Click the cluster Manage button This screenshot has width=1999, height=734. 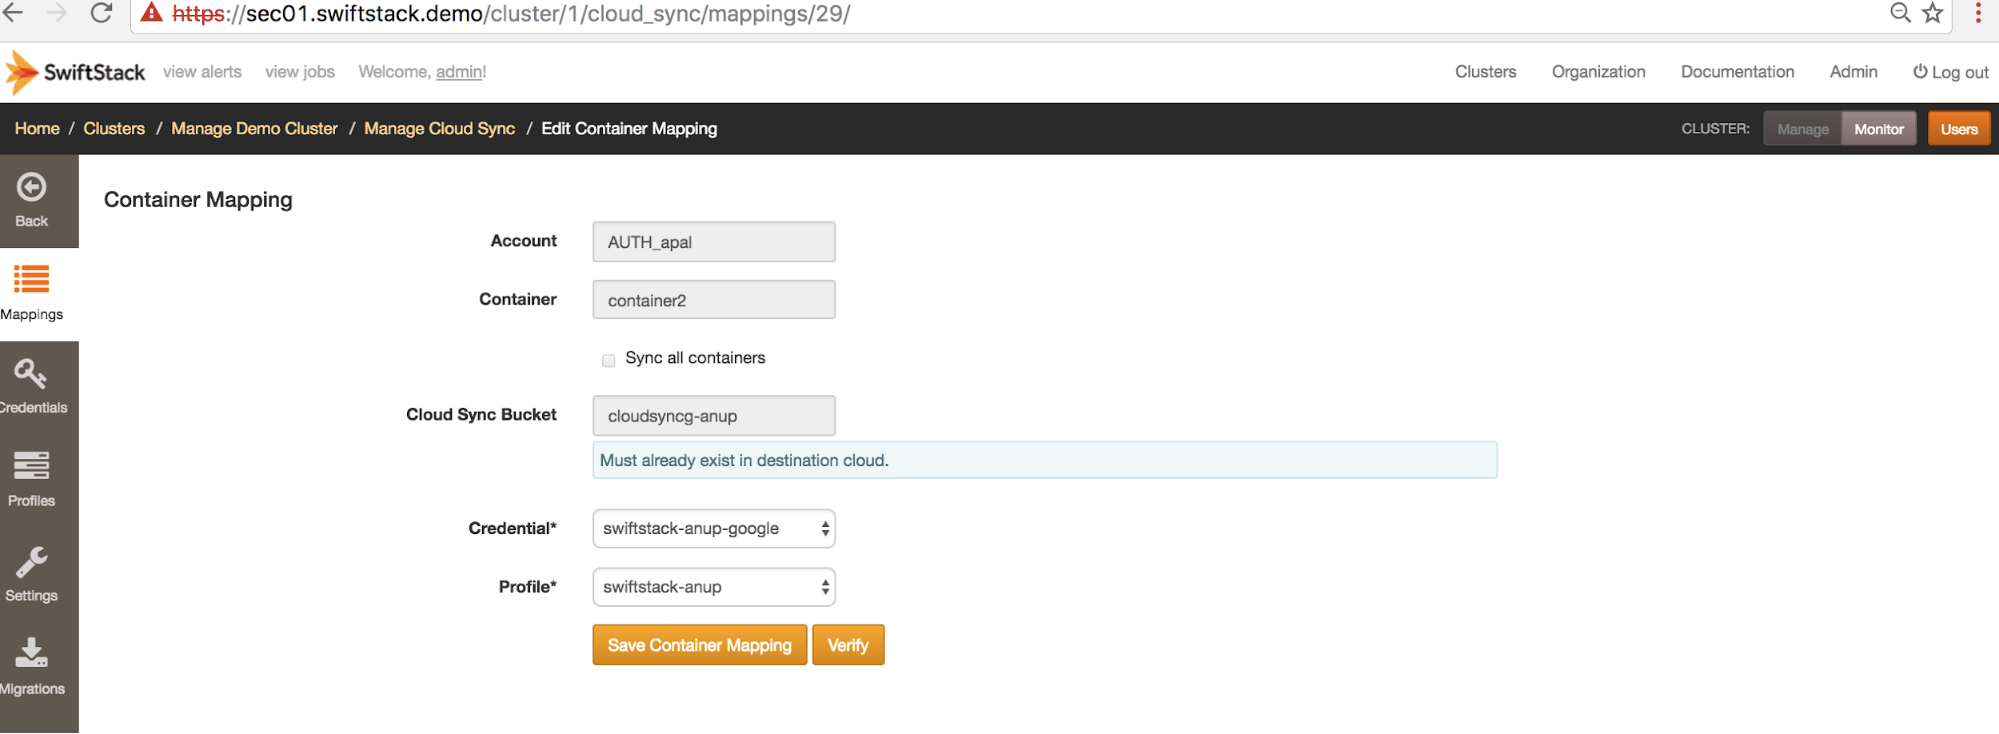click(1803, 129)
